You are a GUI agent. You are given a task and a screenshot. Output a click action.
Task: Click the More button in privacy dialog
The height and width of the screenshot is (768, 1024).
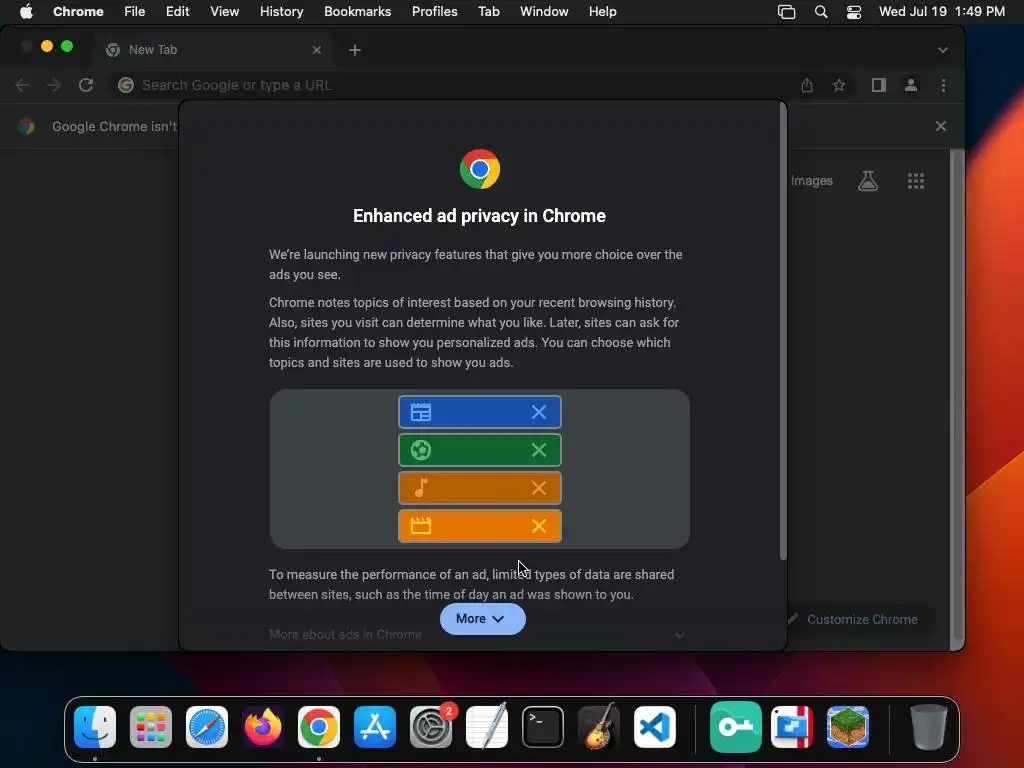(x=482, y=618)
